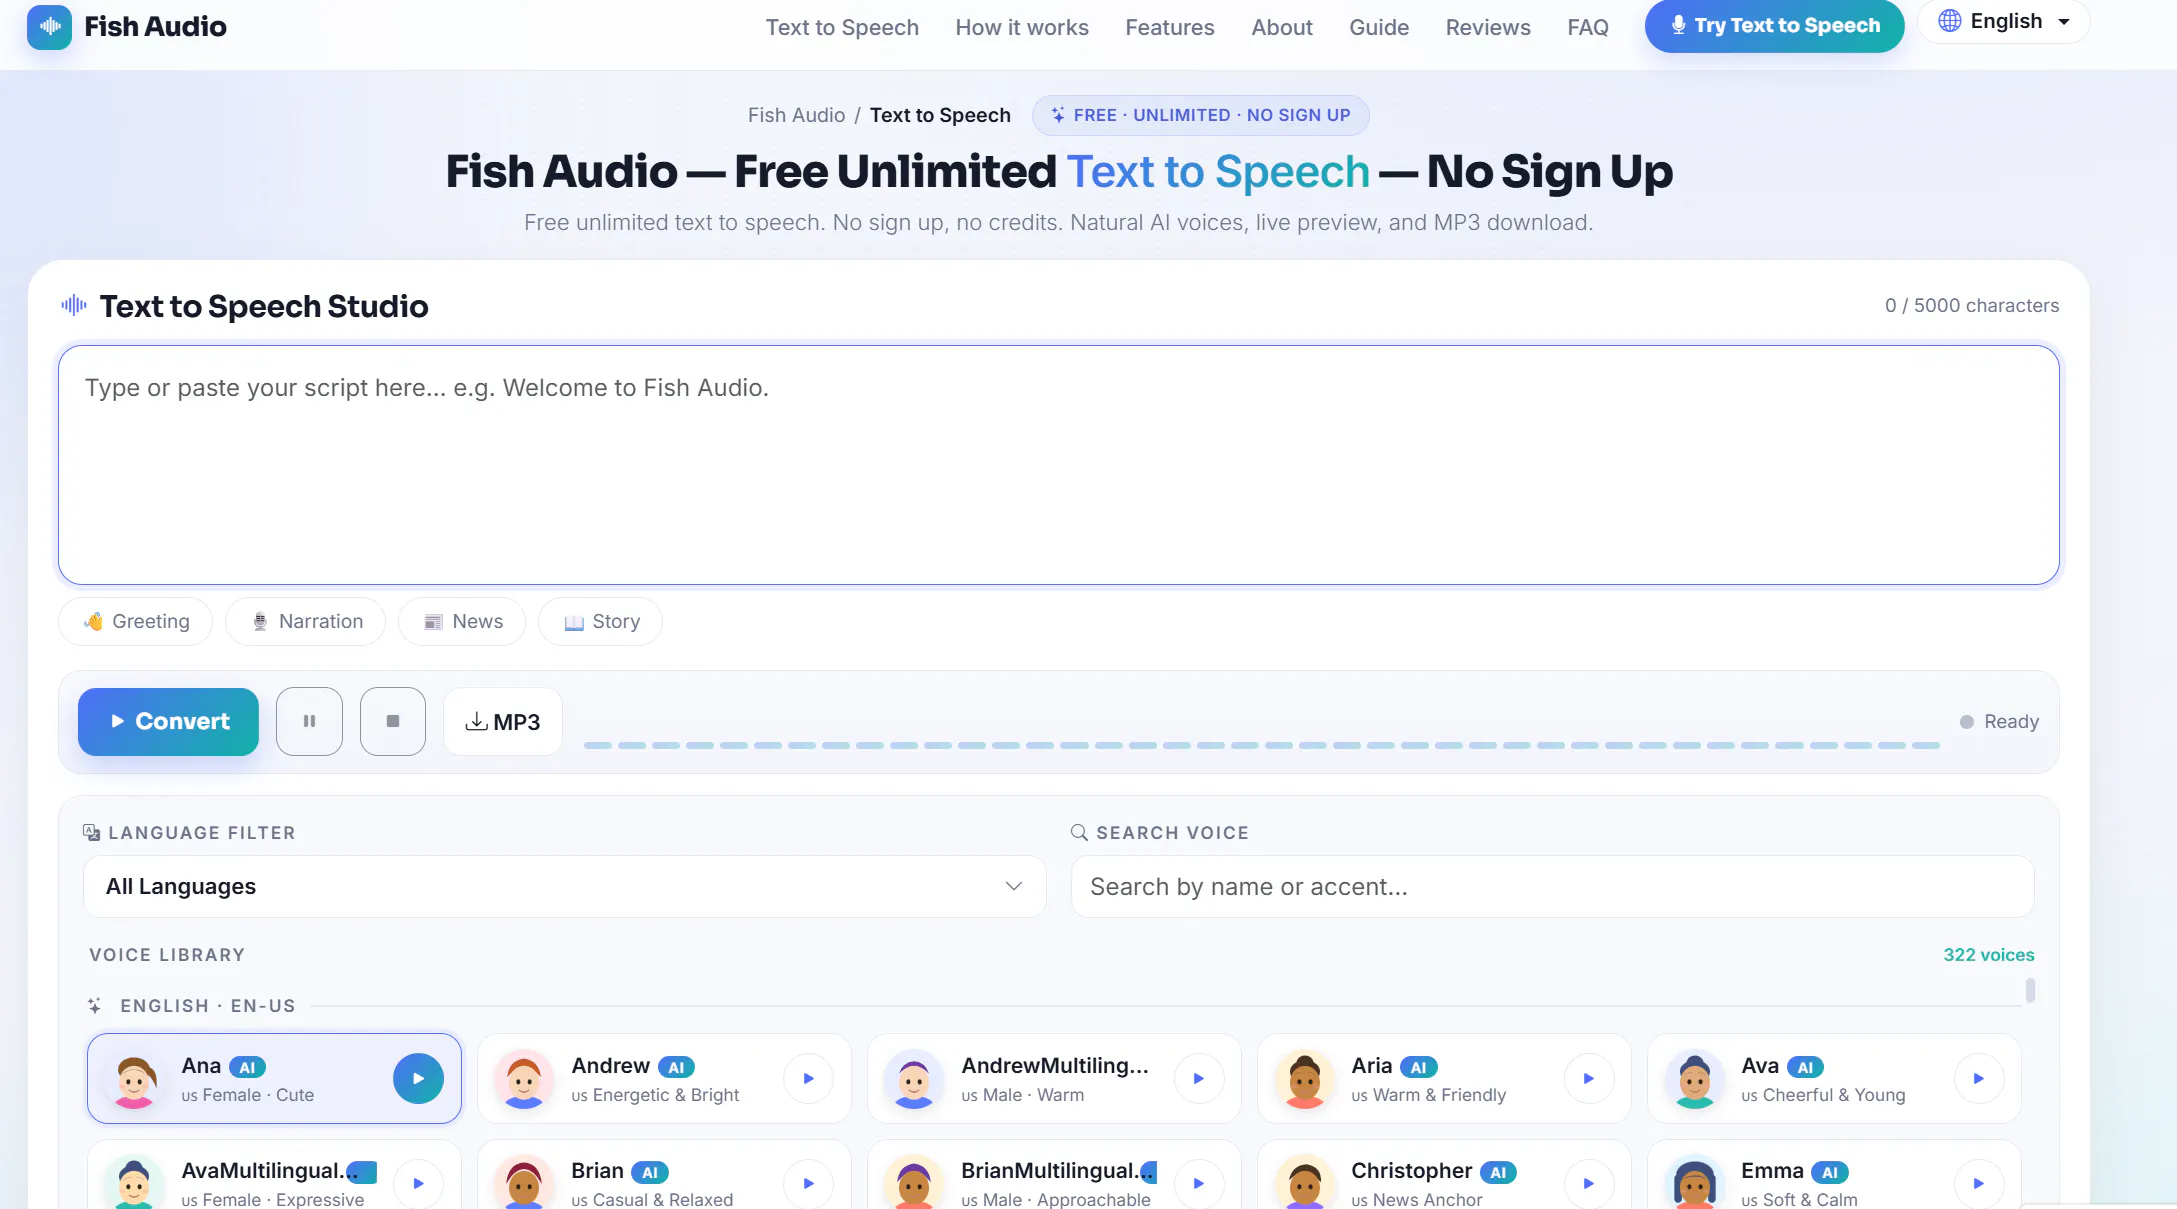Play the Ana voice preview
Viewport: 2177px width, 1209px height.
(x=418, y=1079)
